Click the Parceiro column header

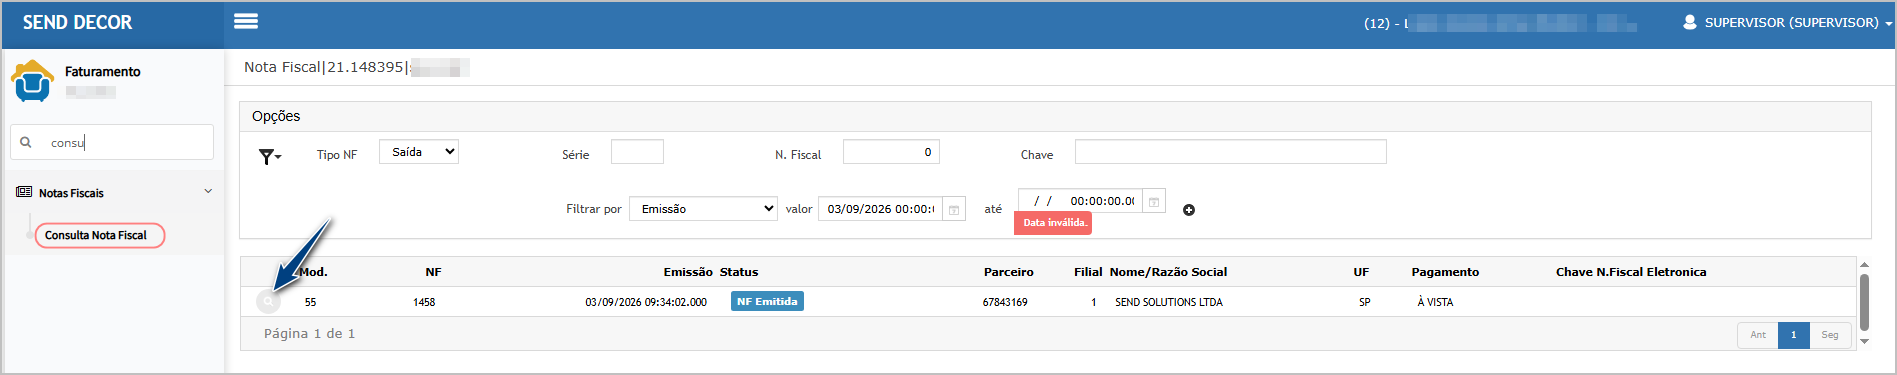click(x=1009, y=272)
